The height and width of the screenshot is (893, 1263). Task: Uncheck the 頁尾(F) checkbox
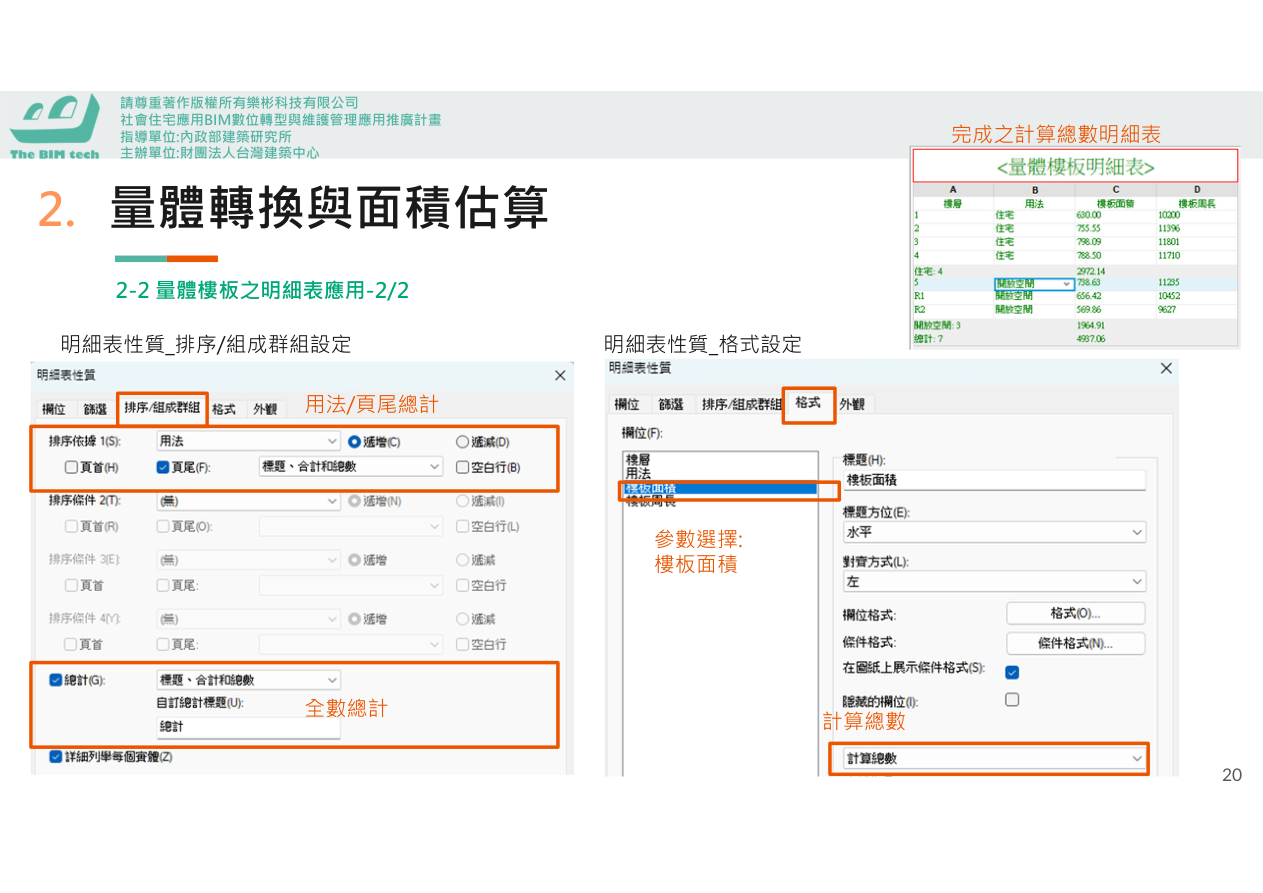(163, 467)
